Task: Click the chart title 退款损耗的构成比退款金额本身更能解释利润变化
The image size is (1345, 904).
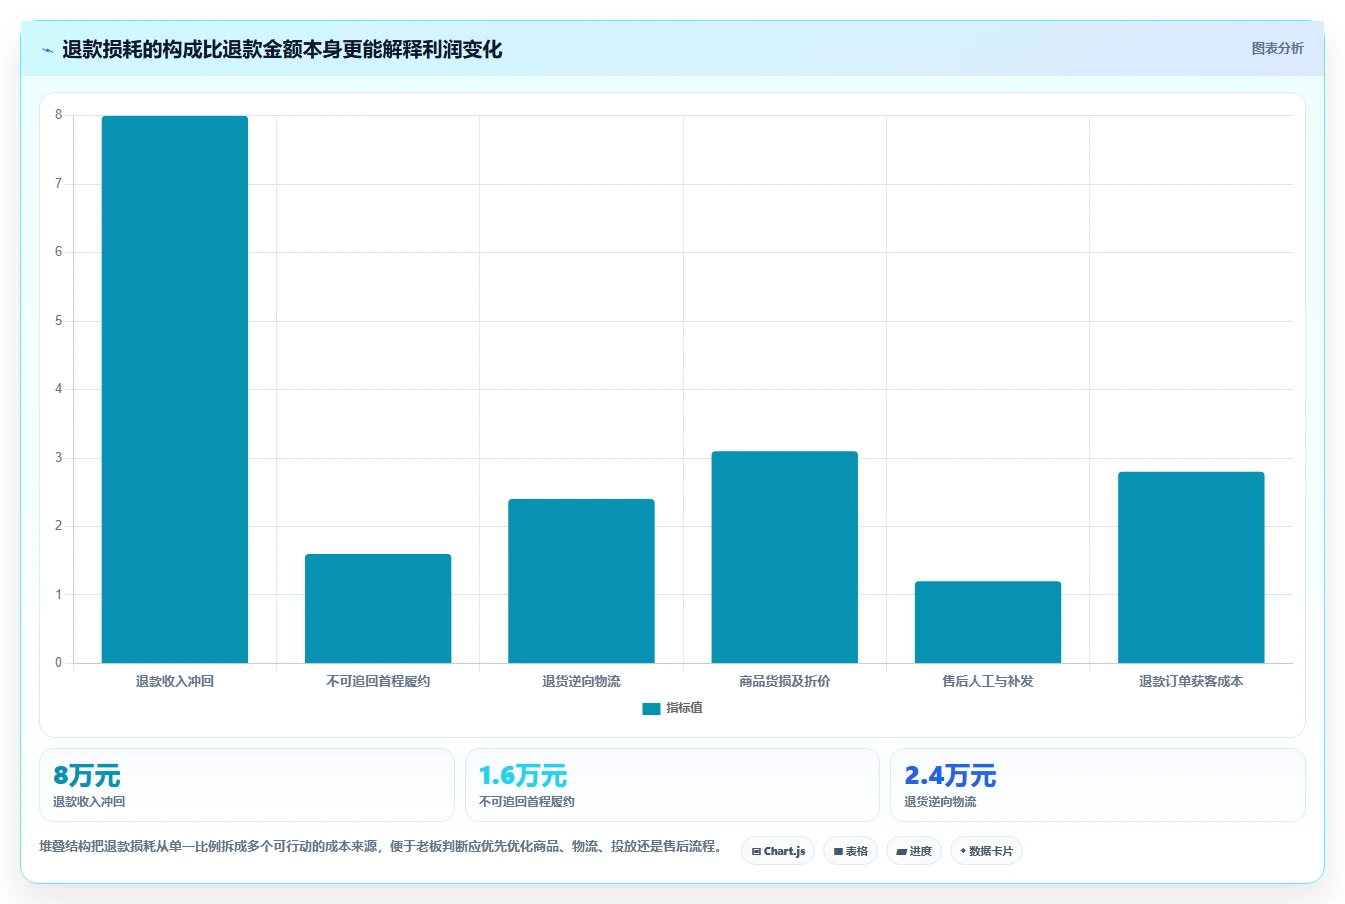Action: (282, 49)
